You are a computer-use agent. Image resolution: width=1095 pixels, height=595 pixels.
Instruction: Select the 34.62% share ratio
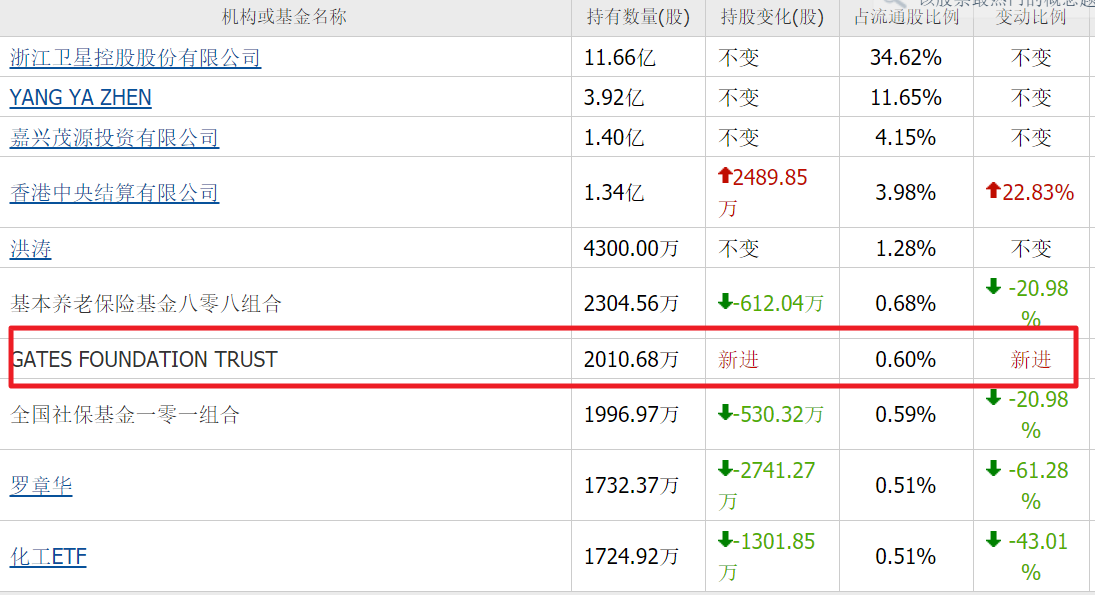906,57
